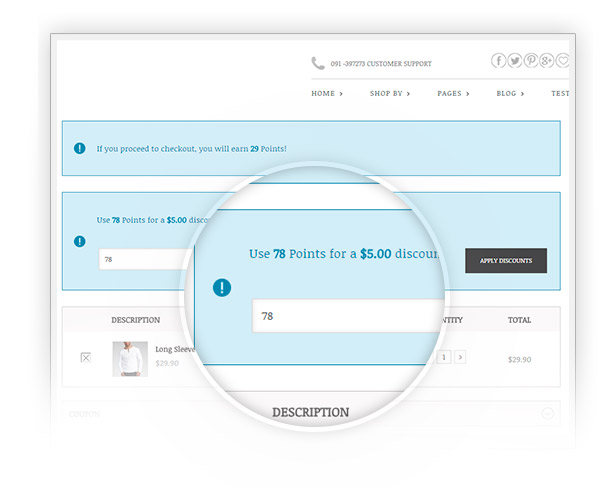Screen dimensions: 600x488
Task: Remove the Long Sleeve item with X icon
Action: tap(86, 358)
